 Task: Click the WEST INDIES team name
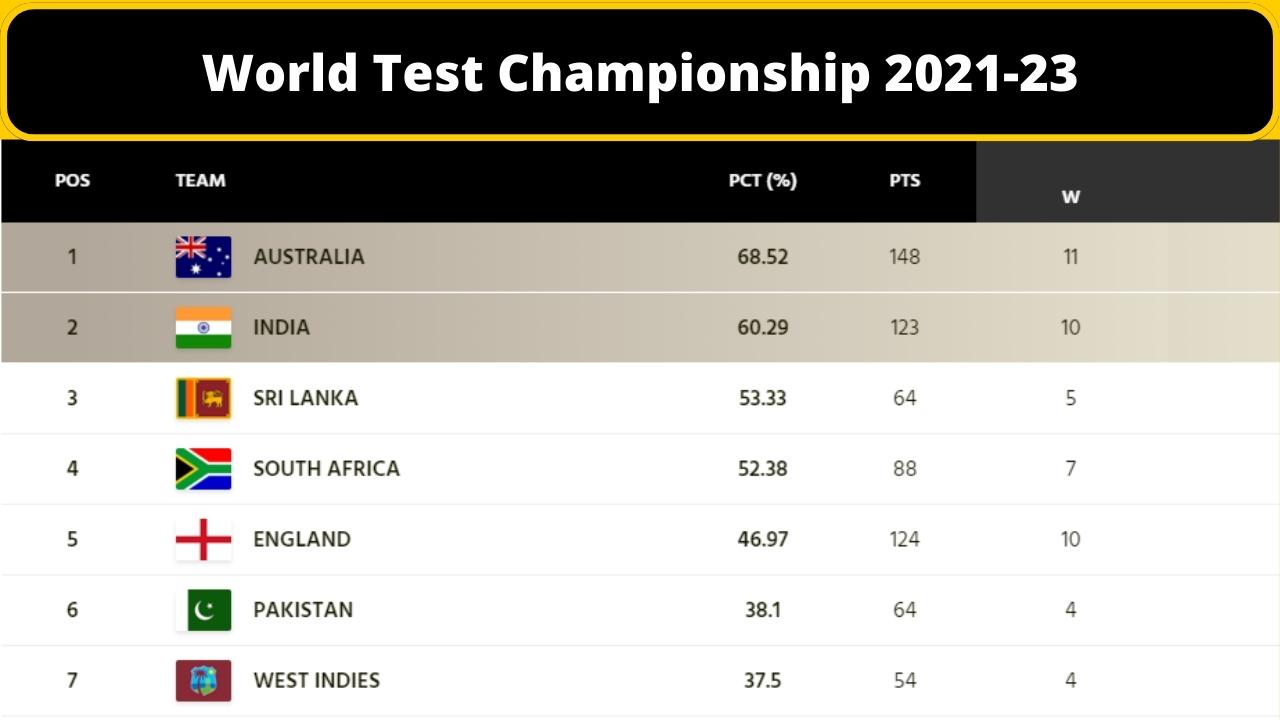[316, 680]
